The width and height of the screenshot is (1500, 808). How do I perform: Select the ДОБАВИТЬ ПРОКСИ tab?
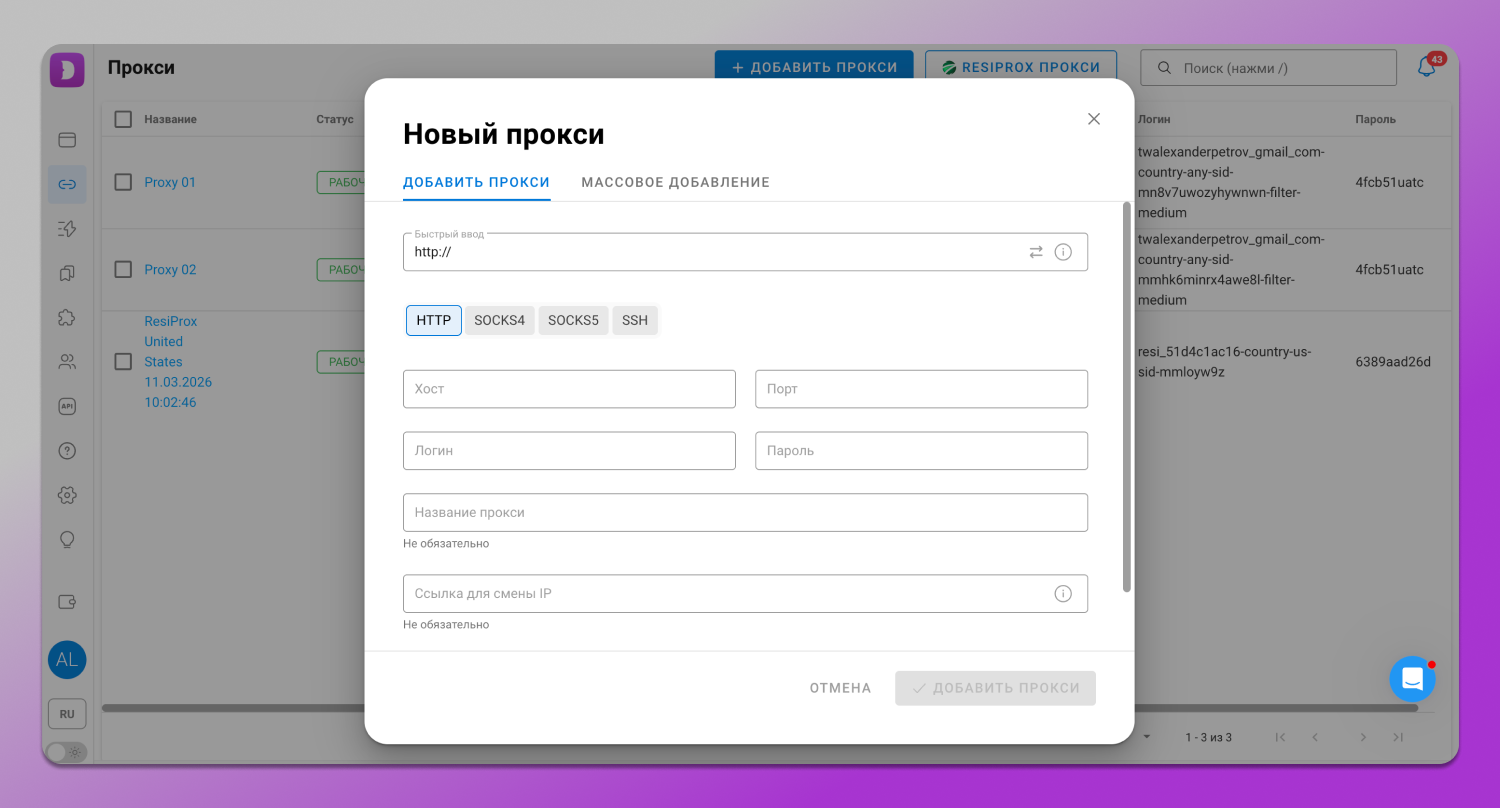pos(476,182)
